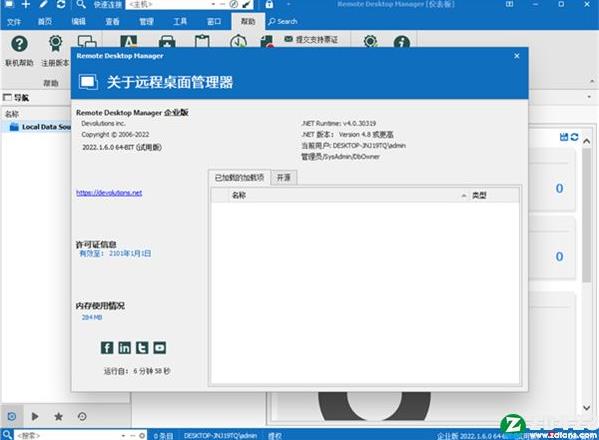Image resolution: width=599 pixels, height=440 pixels.
Task: Click the ribbon Search box
Action: tap(283, 21)
